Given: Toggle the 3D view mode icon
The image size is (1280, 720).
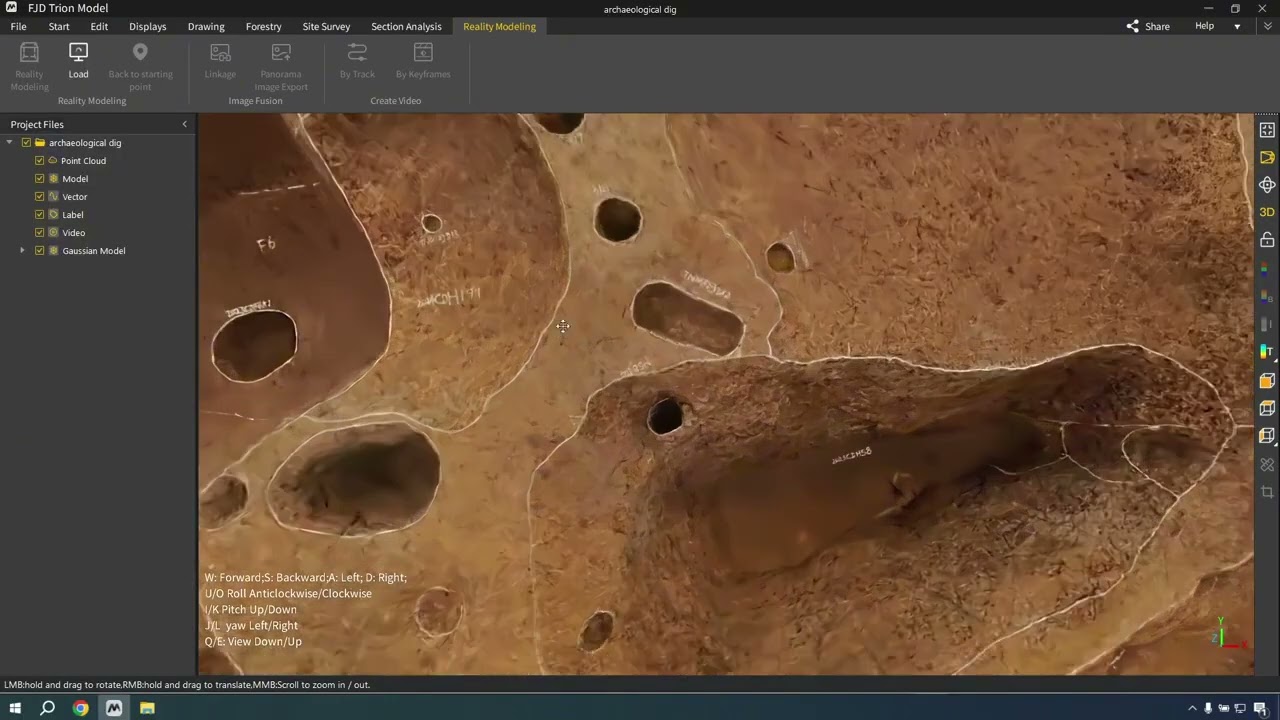Looking at the screenshot, I should coord(1267,212).
